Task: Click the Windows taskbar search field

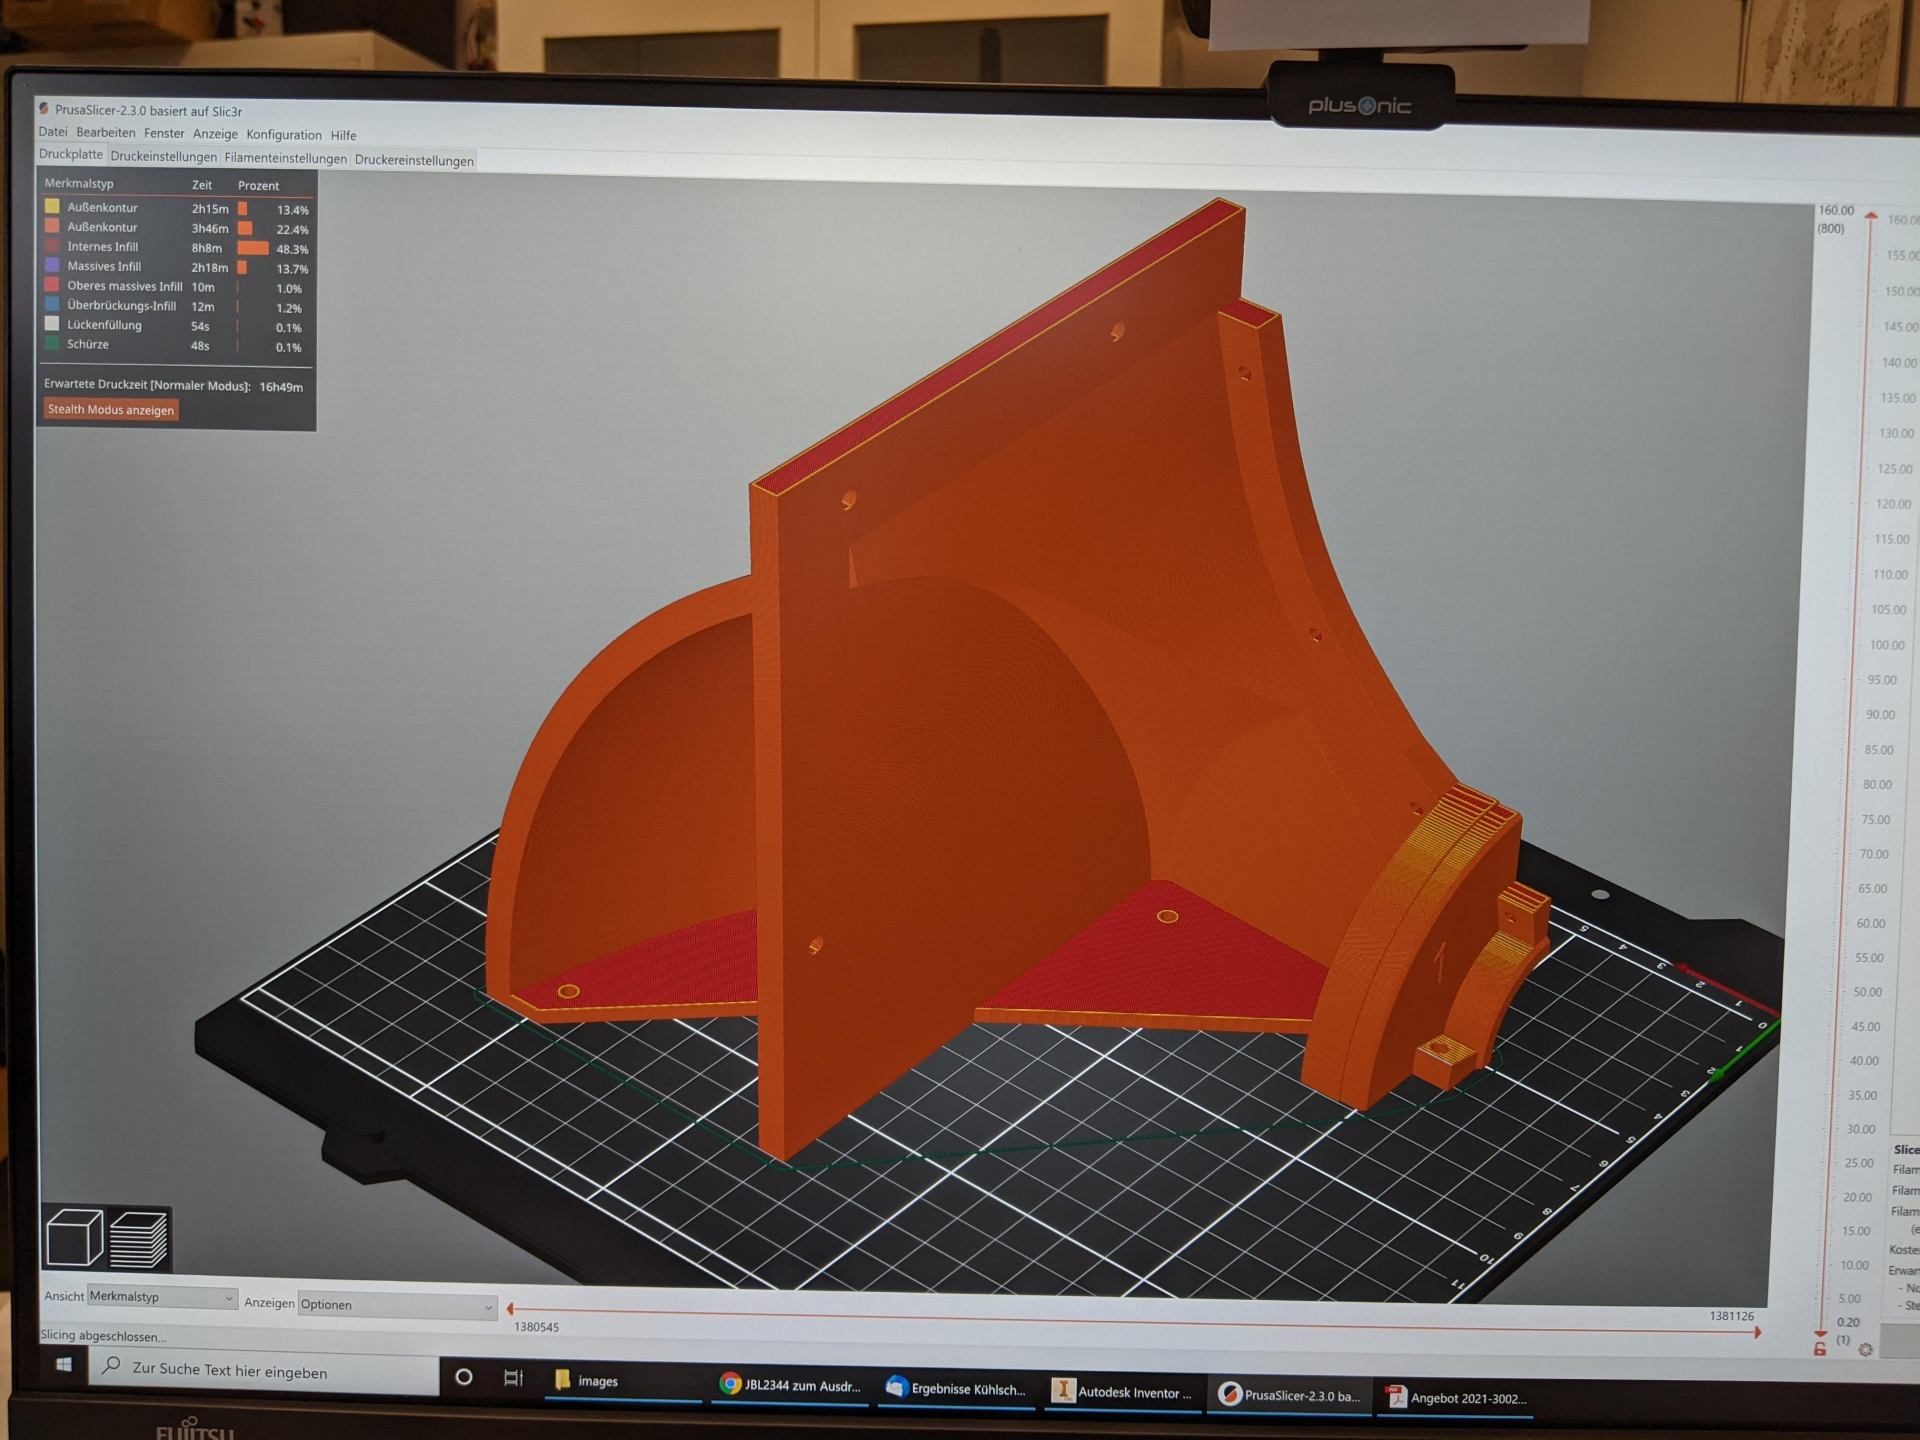Action: (265, 1370)
